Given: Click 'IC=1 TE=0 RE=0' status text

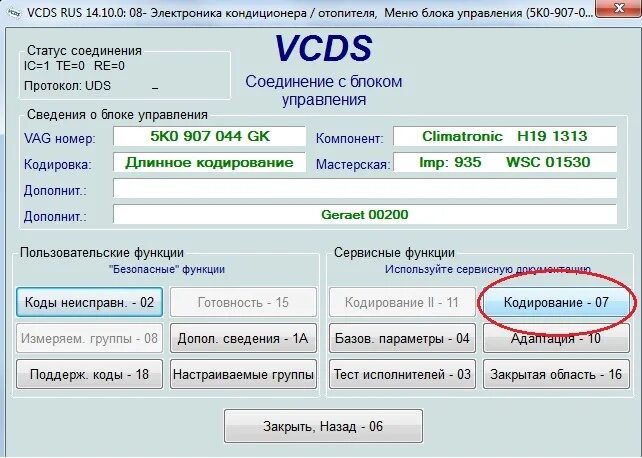Looking at the screenshot, I should (x=74, y=66).
